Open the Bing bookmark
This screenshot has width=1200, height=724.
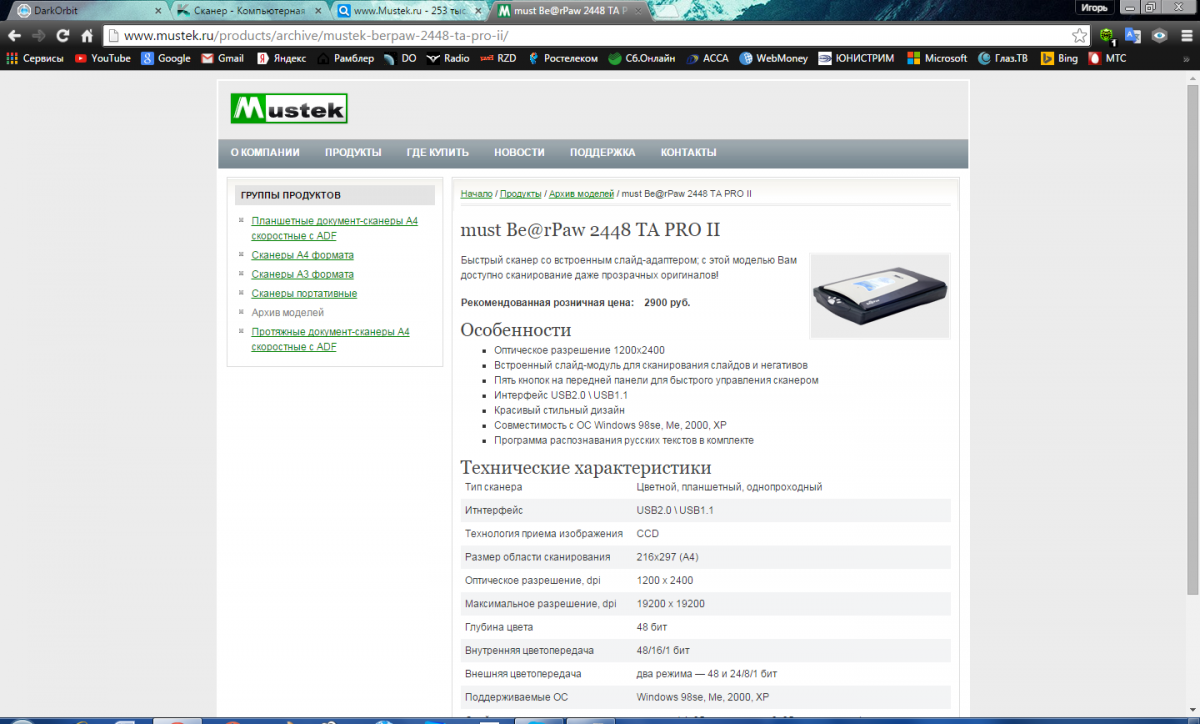pos(1060,58)
